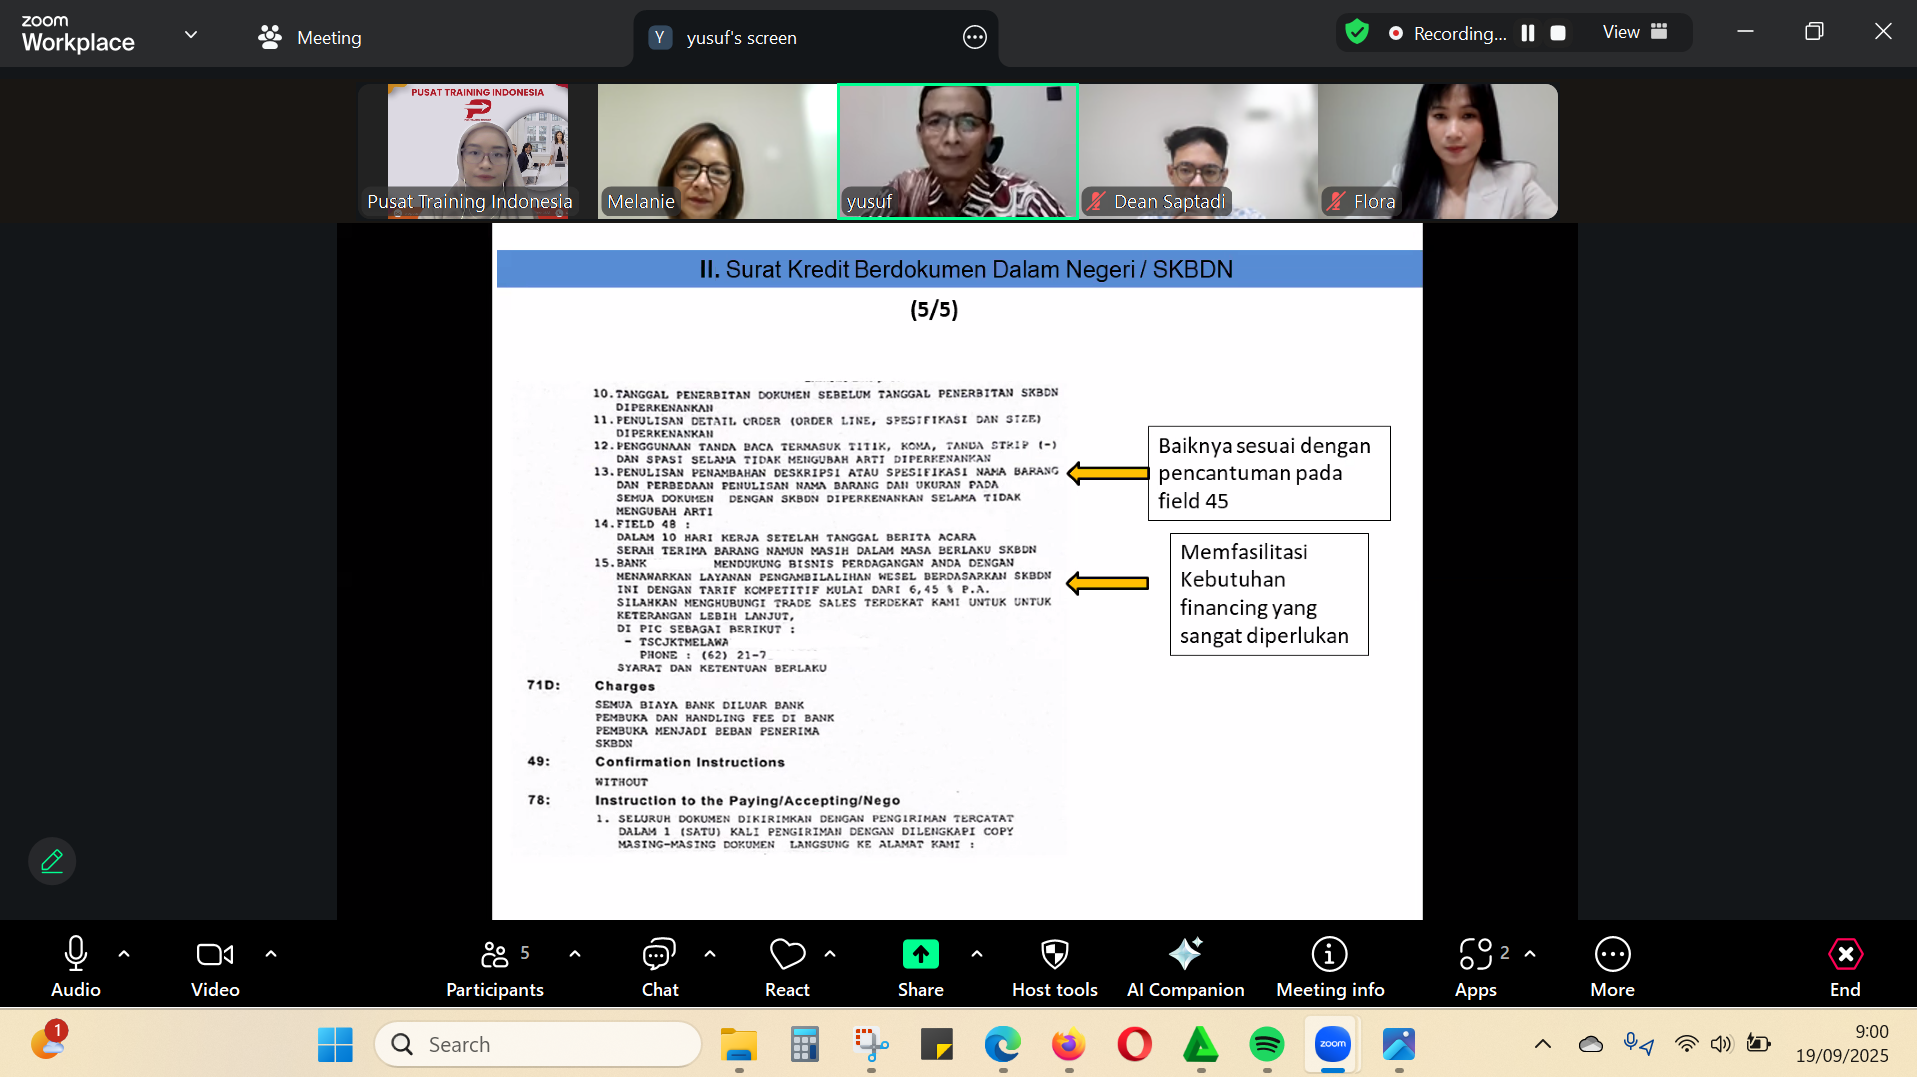Open the More options menu
The image size is (1917, 1077).
tap(1612, 966)
